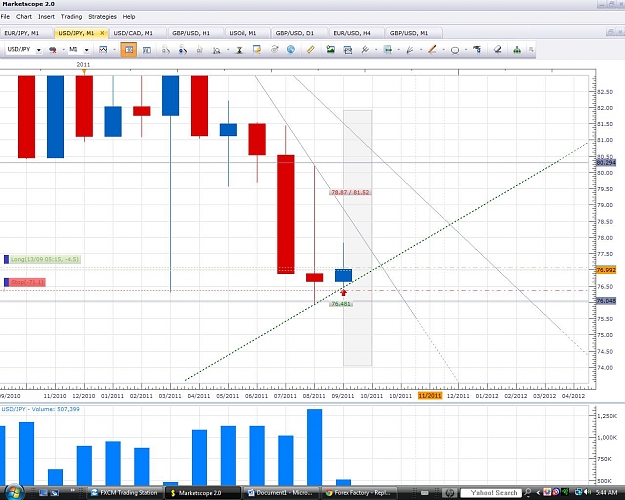This screenshot has height=500, width=625.
Task: Click the 2011 year marker at chart top
Action: pos(83,65)
